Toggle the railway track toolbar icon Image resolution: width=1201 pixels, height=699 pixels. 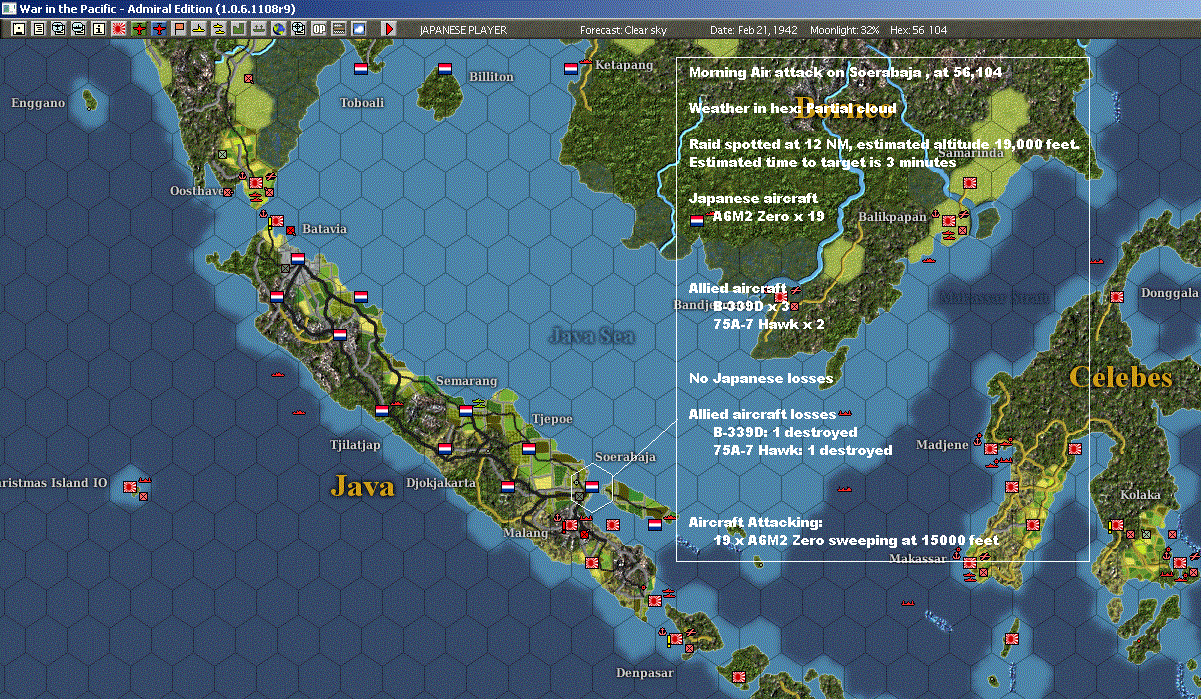[339, 29]
